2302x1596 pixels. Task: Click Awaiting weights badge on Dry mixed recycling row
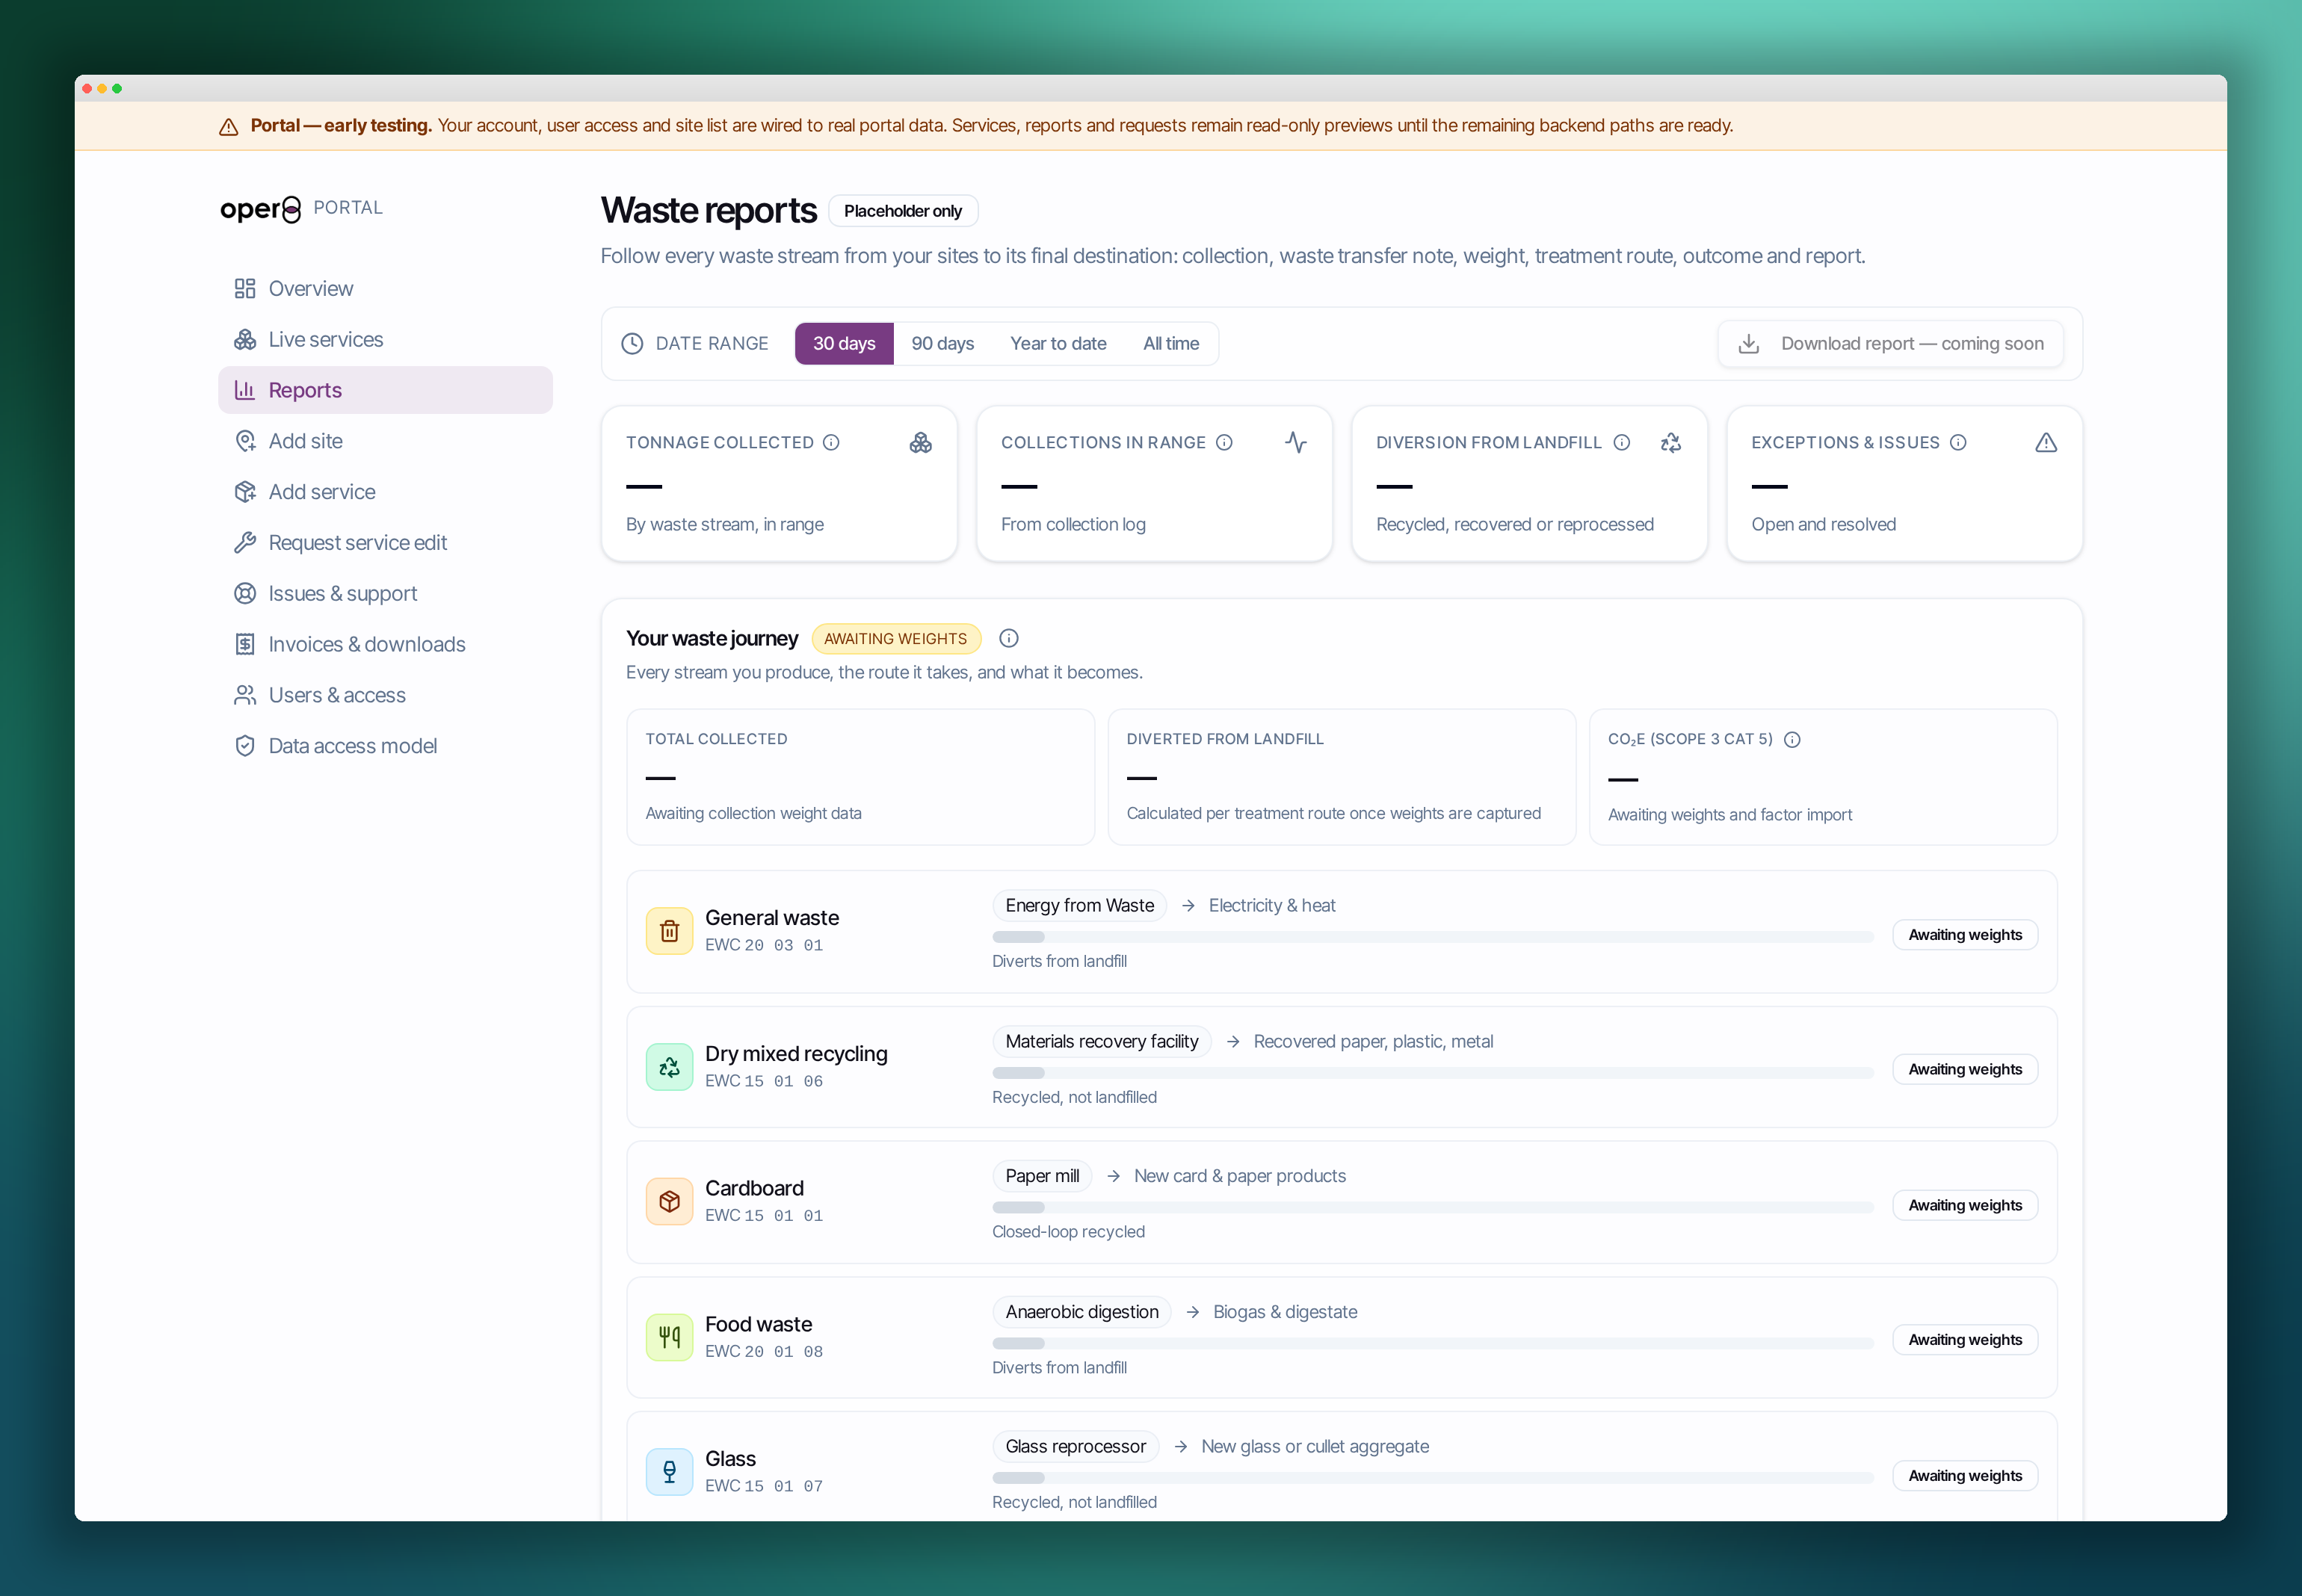click(1965, 1070)
